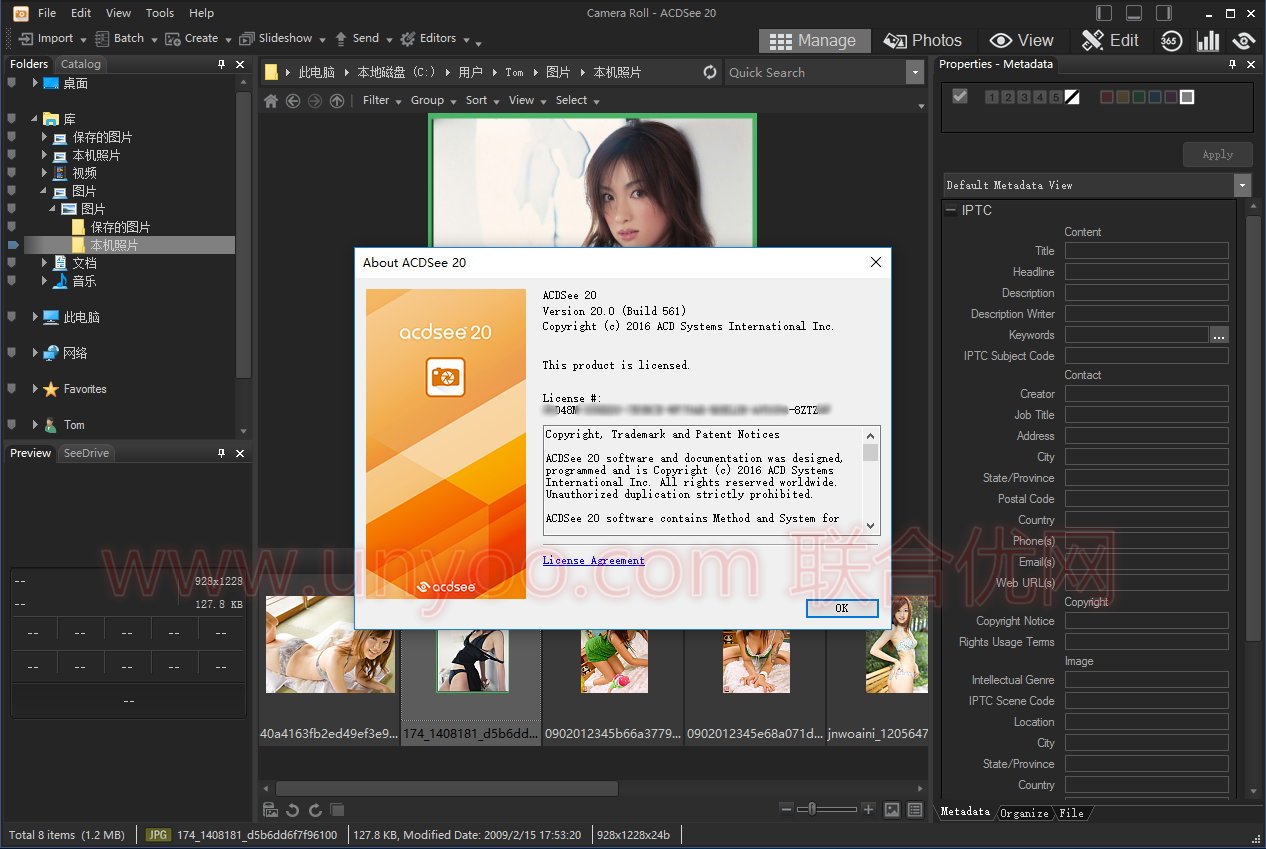Screen dimensions: 1266x849
Task: Toggle the tagged checkbox in Properties panel
Action: tap(960, 97)
